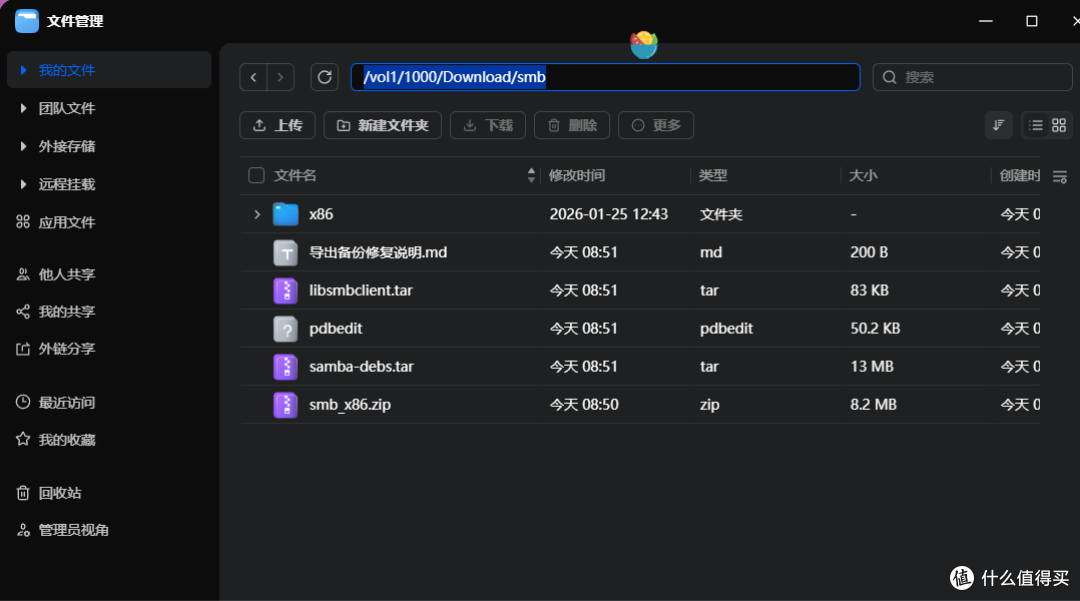
Task: Maximize the File Manager window
Action: 1032,21
